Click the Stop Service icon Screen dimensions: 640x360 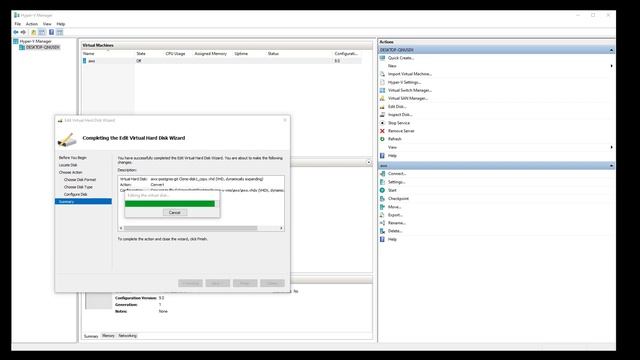point(382,123)
